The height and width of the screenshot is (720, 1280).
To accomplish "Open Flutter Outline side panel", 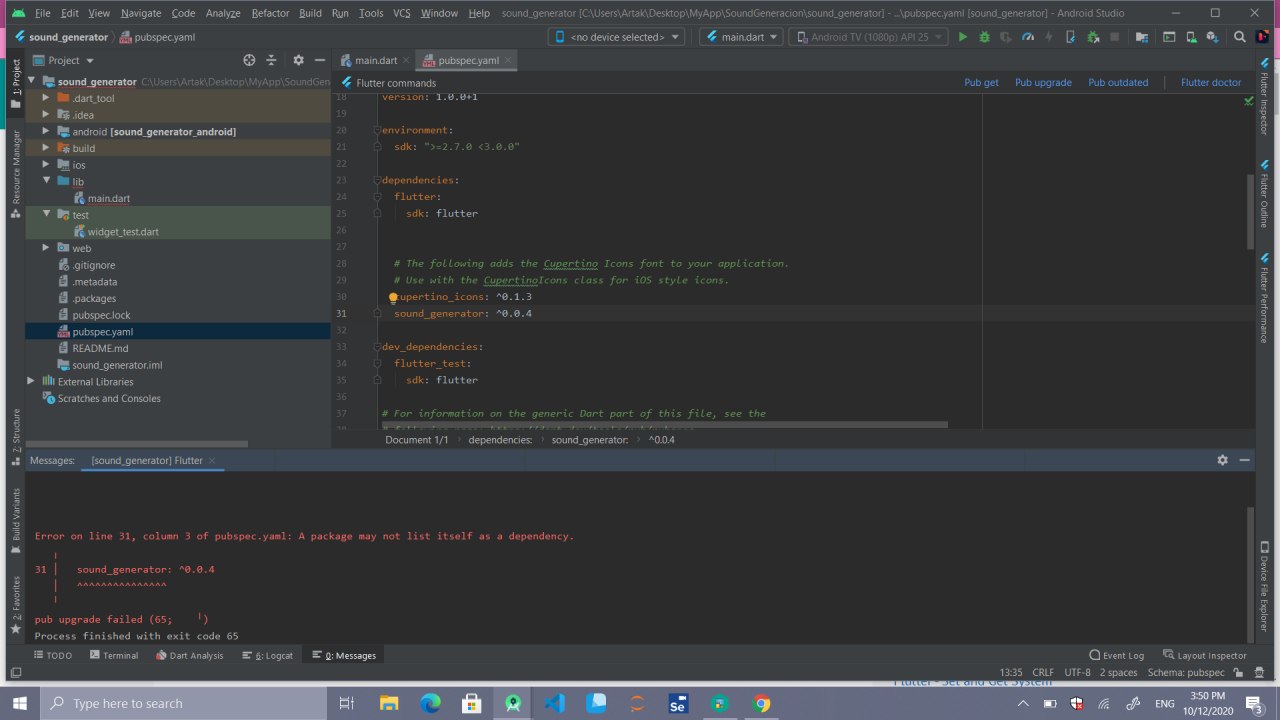I will coord(1265,194).
